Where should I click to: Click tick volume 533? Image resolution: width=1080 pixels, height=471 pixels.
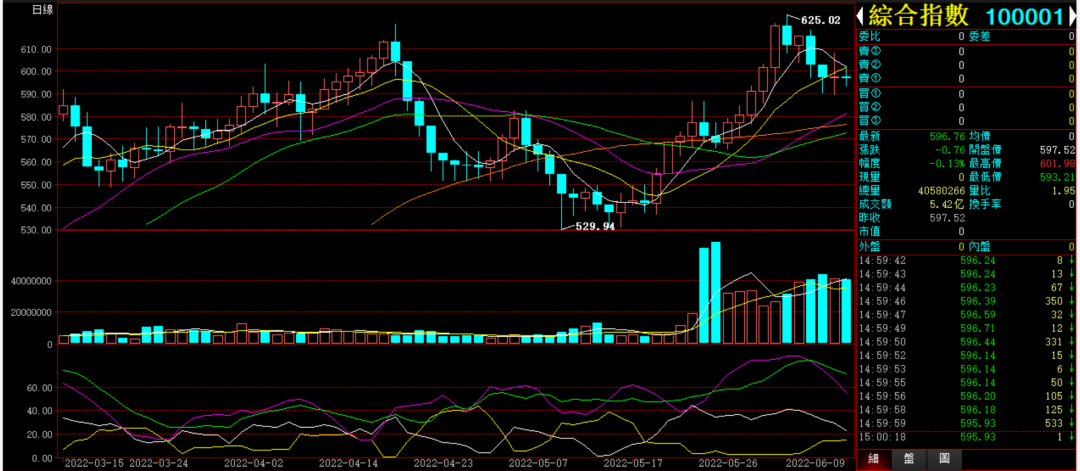click(1054, 423)
